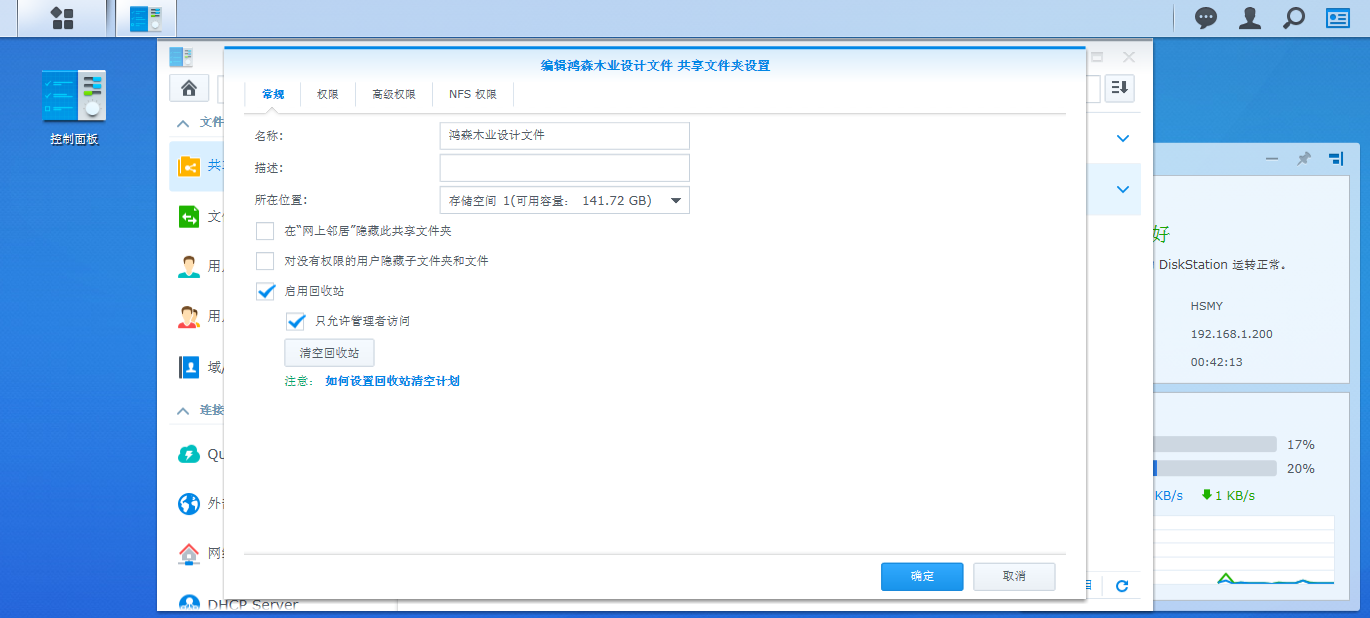This screenshot has width=1370, height=618.
Task: Toggle 只允许管理者访问 checkbox
Action: (x=296, y=321)
